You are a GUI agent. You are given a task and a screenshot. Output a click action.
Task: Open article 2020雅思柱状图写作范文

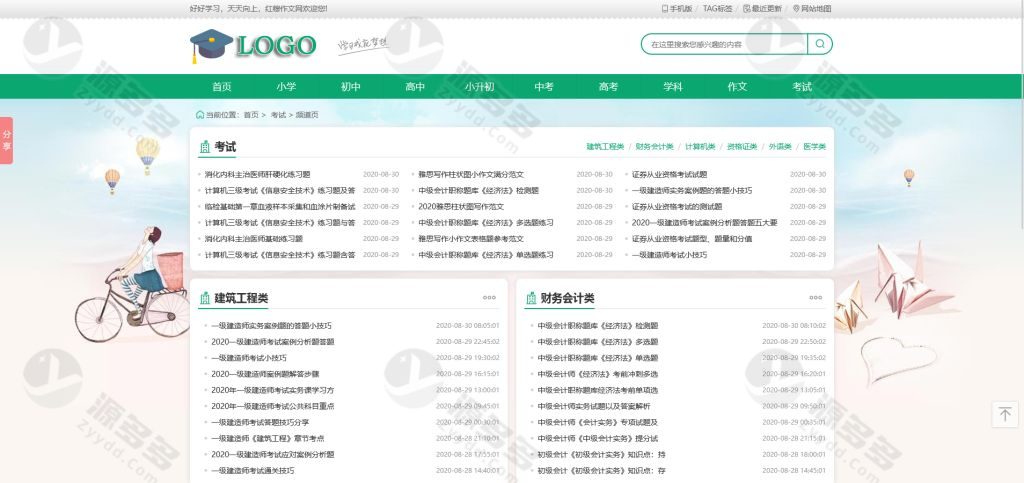click(x=461, y=206)
